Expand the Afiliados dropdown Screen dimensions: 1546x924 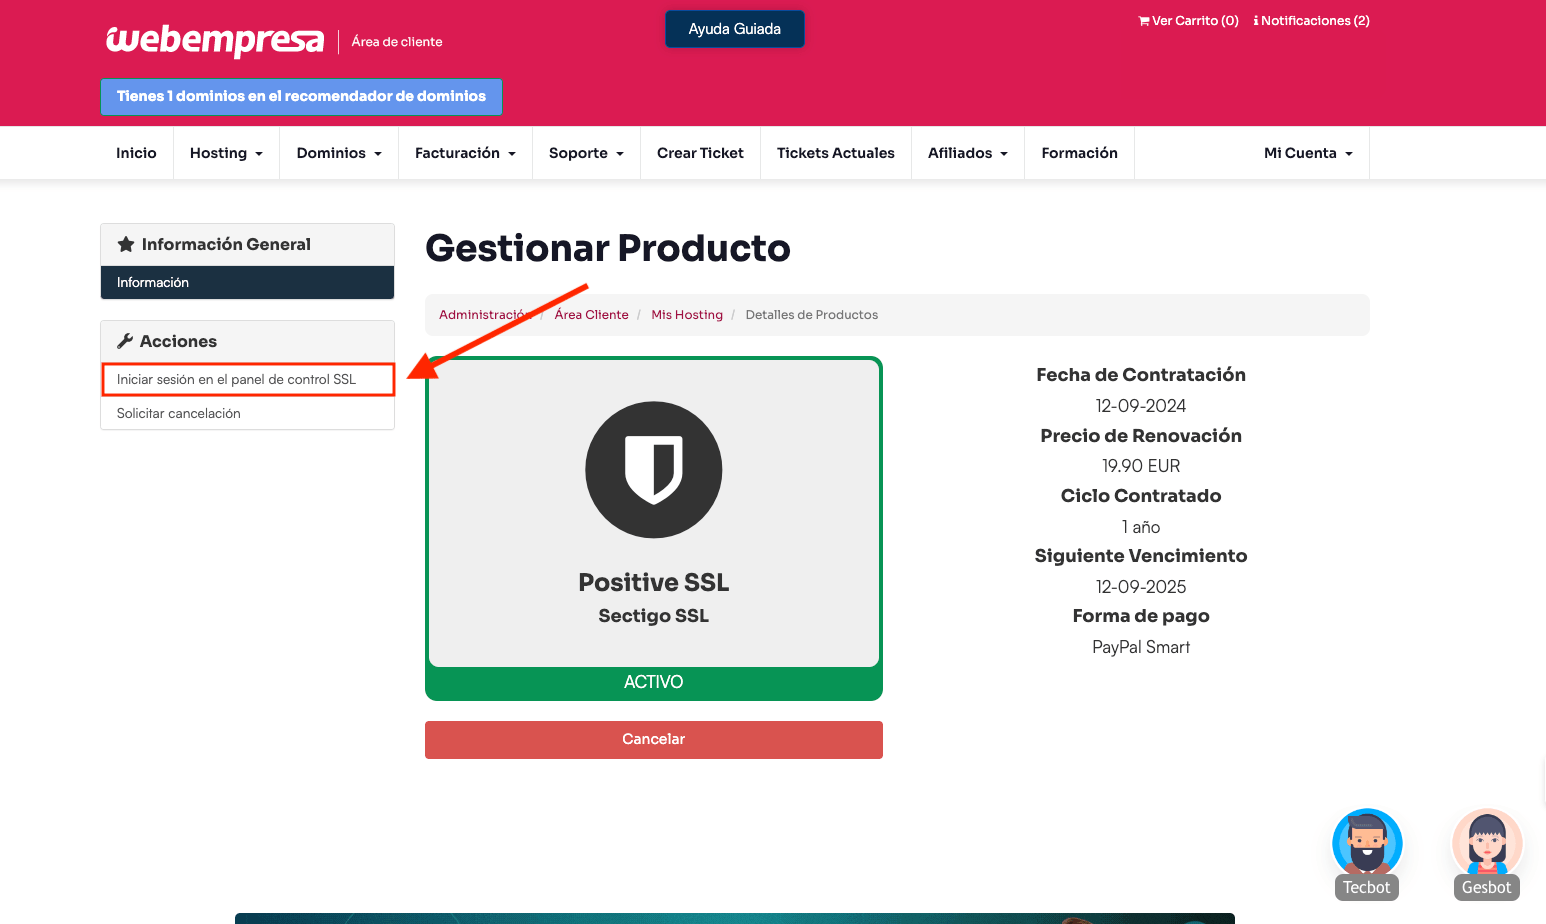tap(968, 153)
